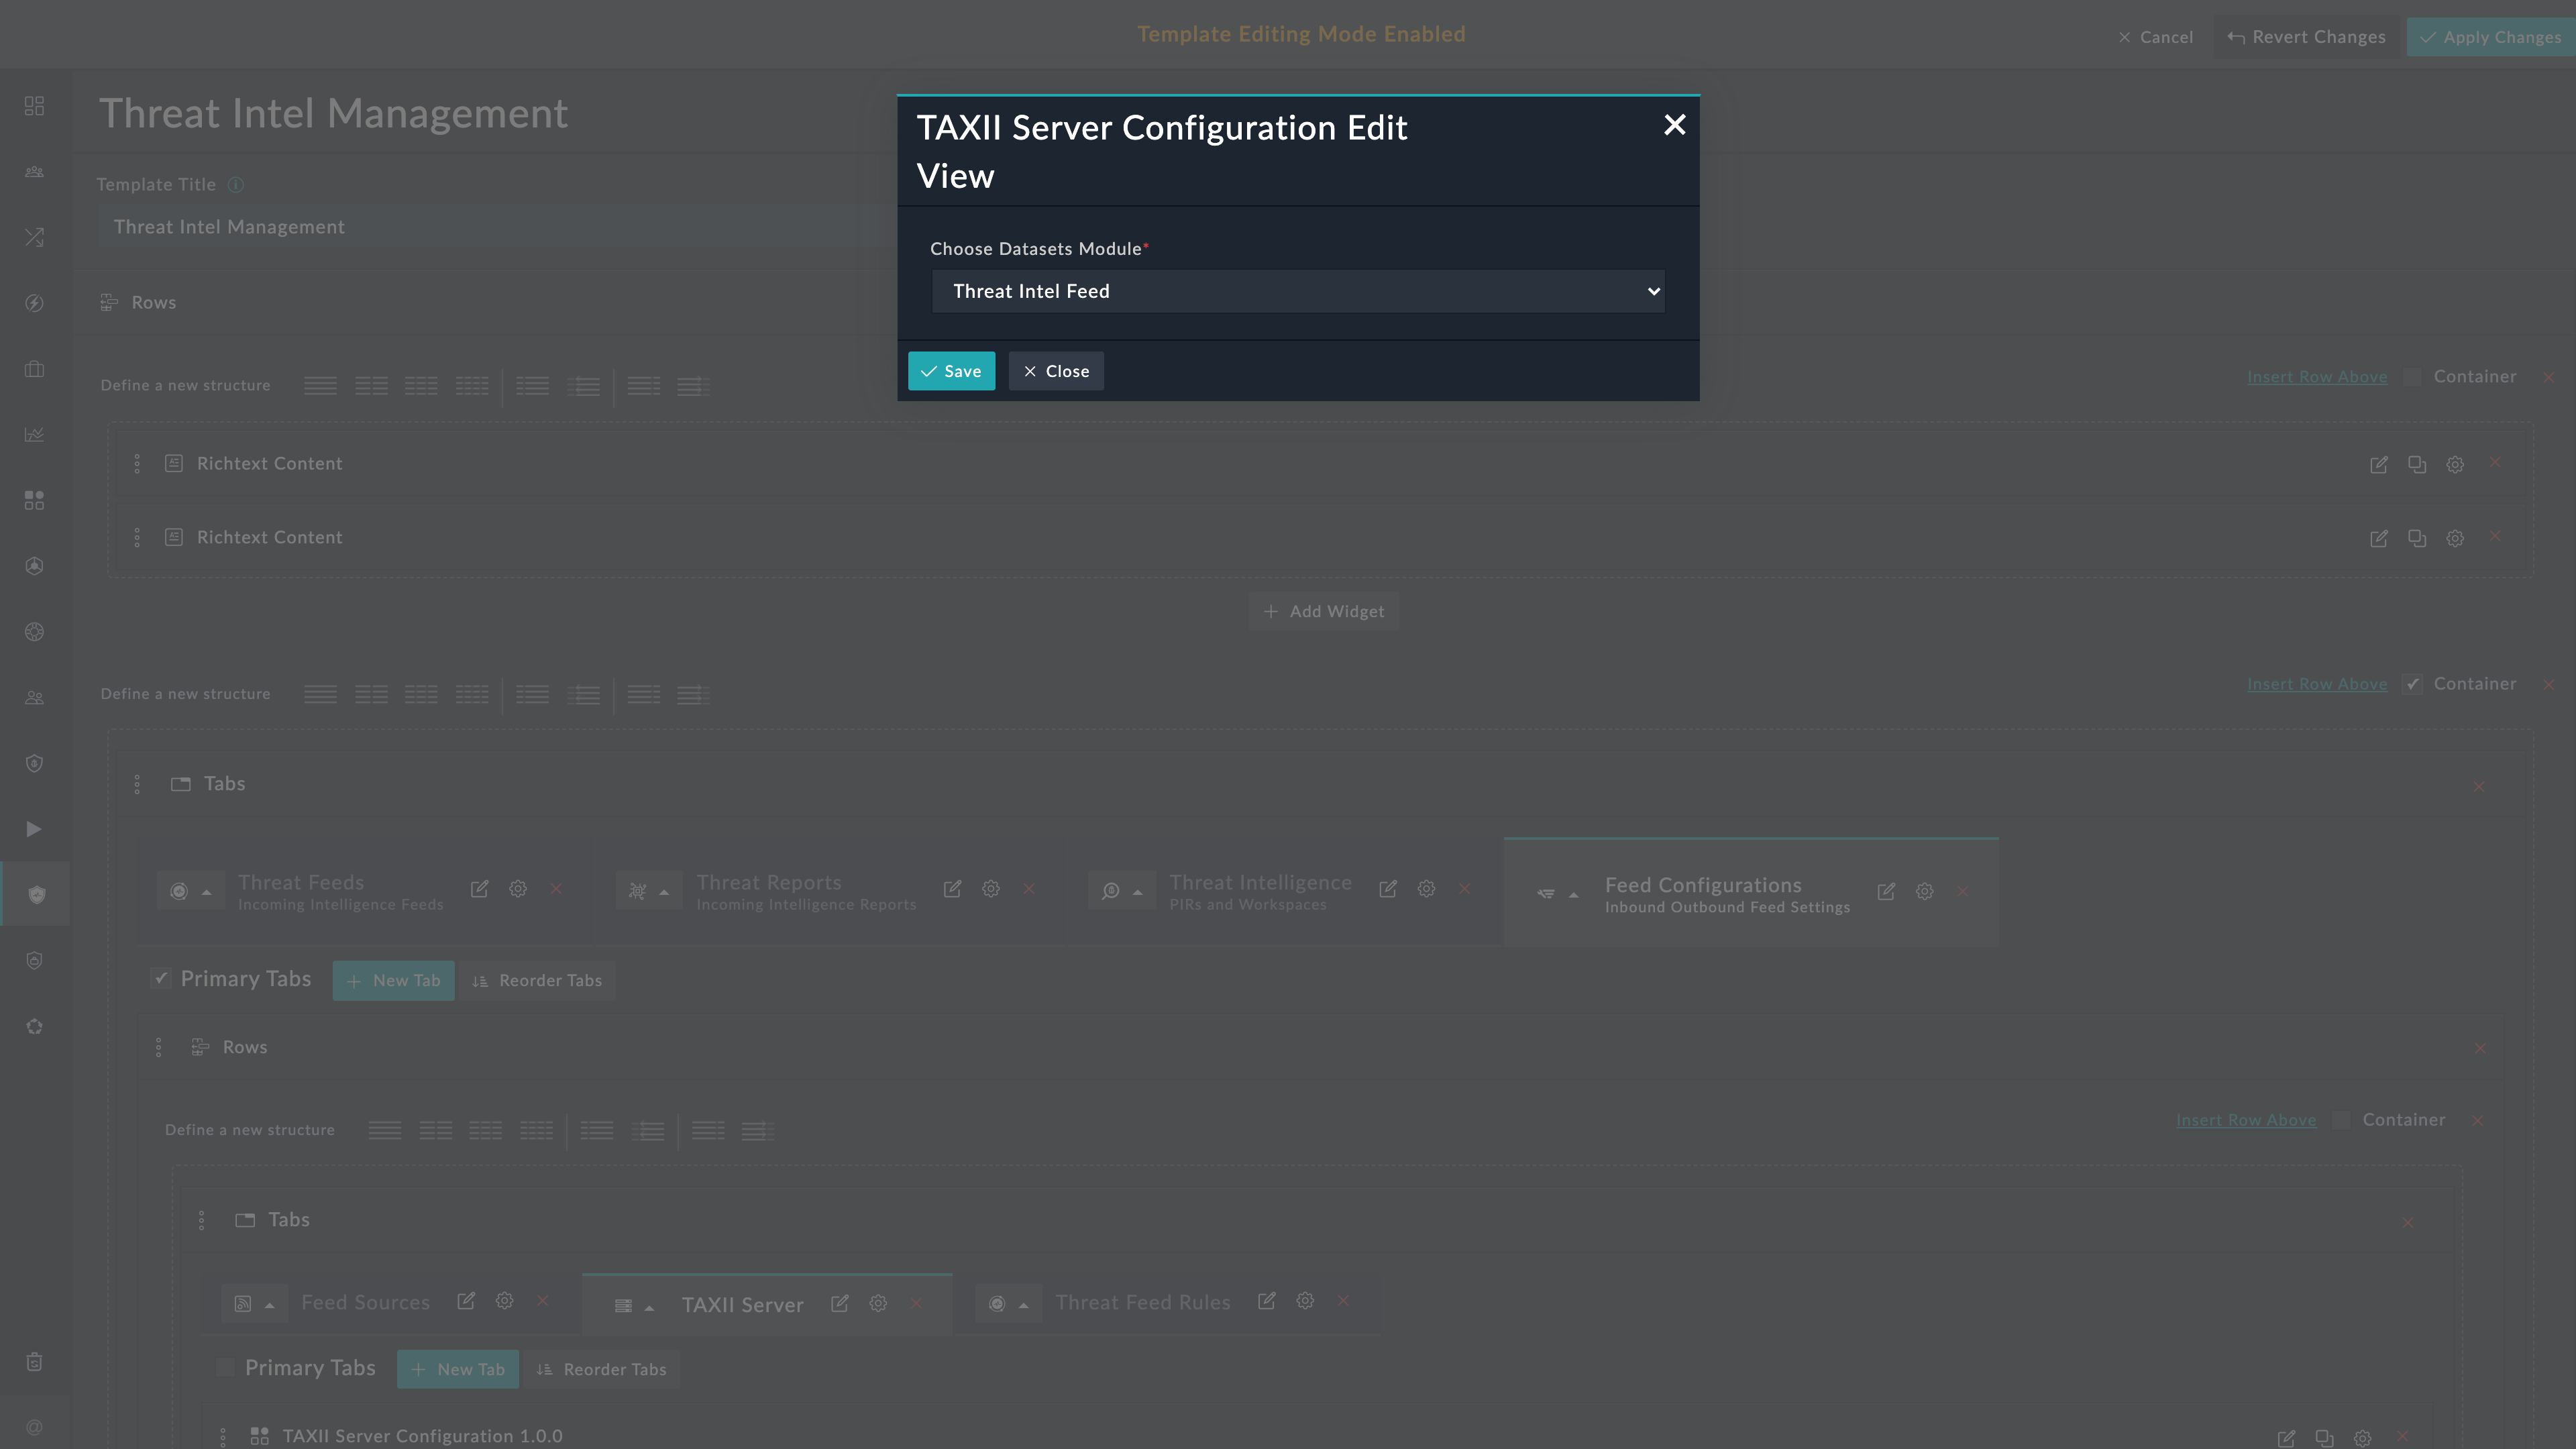Edit the first Richtext Content widget
Screen dimensions: 2576x1449
click(2378, 464)
